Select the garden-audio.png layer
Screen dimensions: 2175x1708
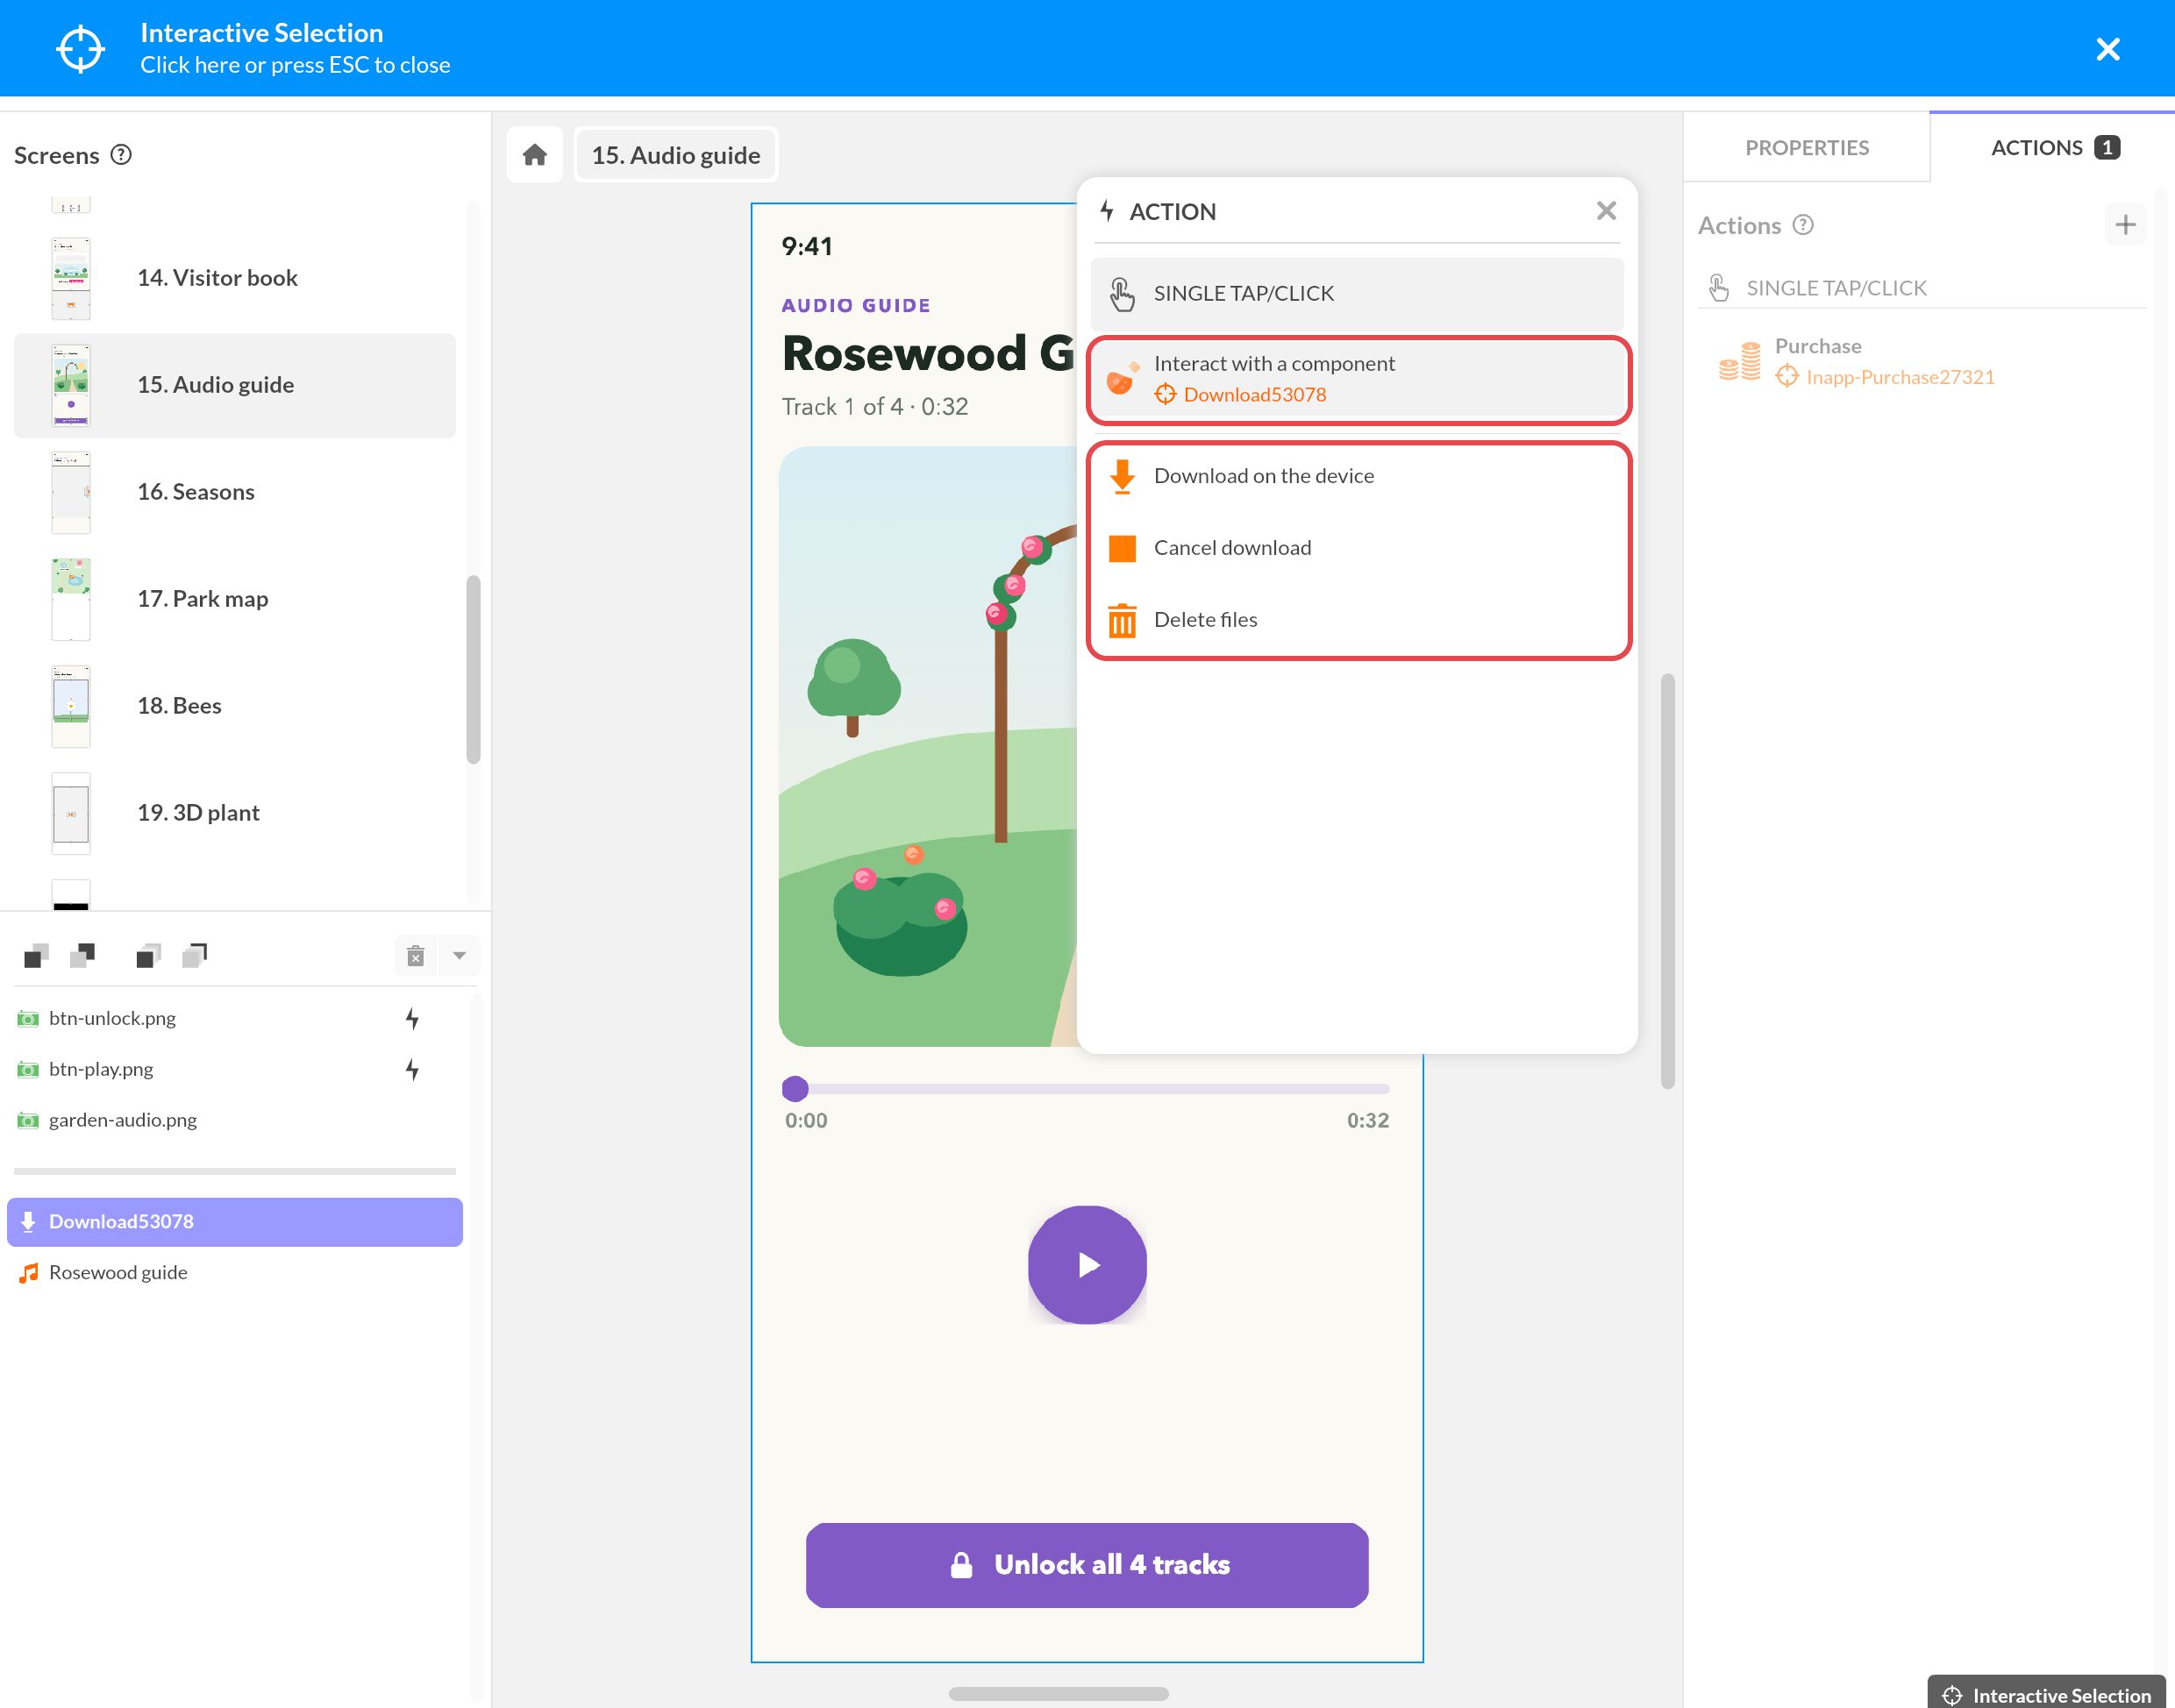[x=235, y=1120]
